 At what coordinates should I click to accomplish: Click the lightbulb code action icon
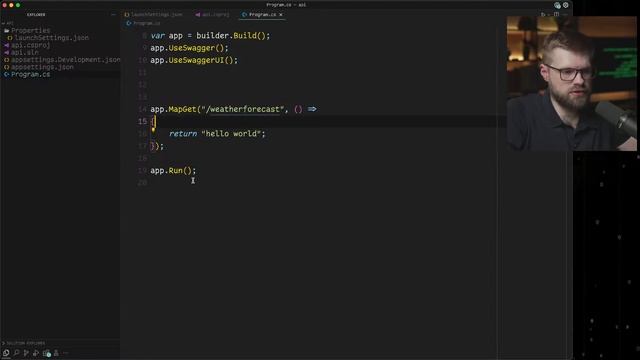pos(153,130)
